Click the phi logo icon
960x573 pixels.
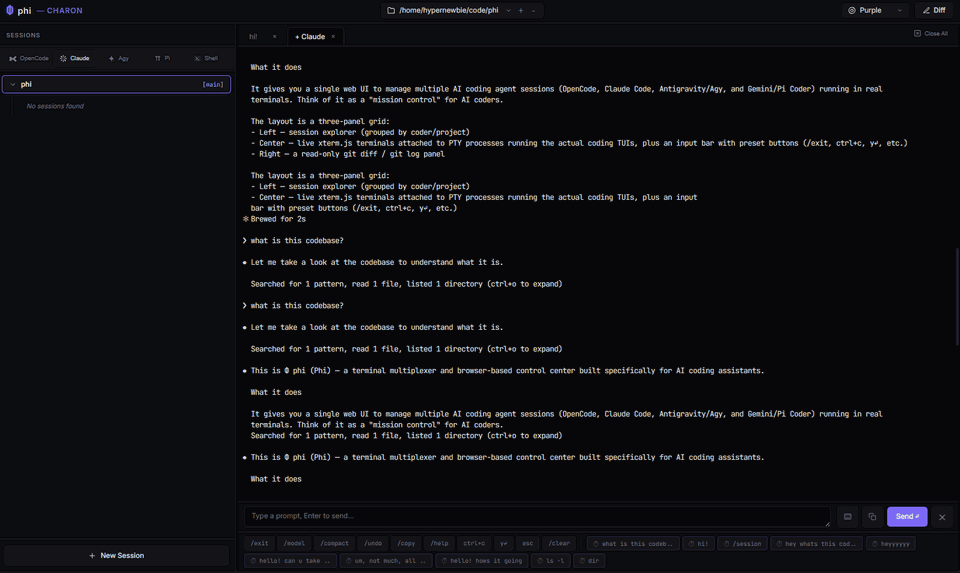point(10,10)
